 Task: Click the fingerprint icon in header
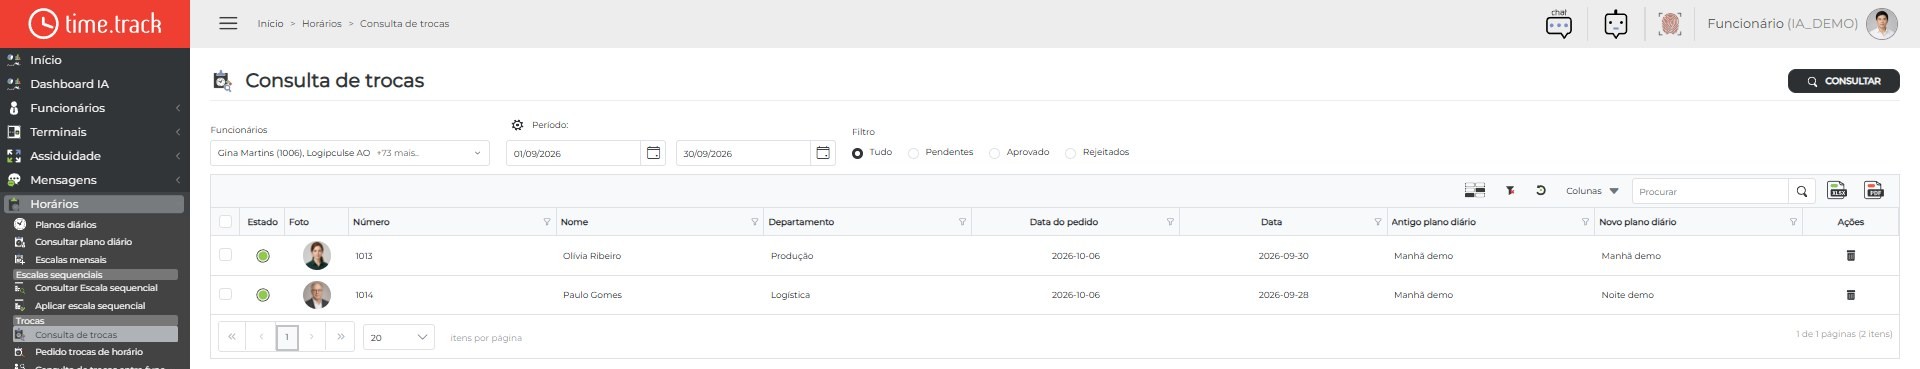[1670, 24]
